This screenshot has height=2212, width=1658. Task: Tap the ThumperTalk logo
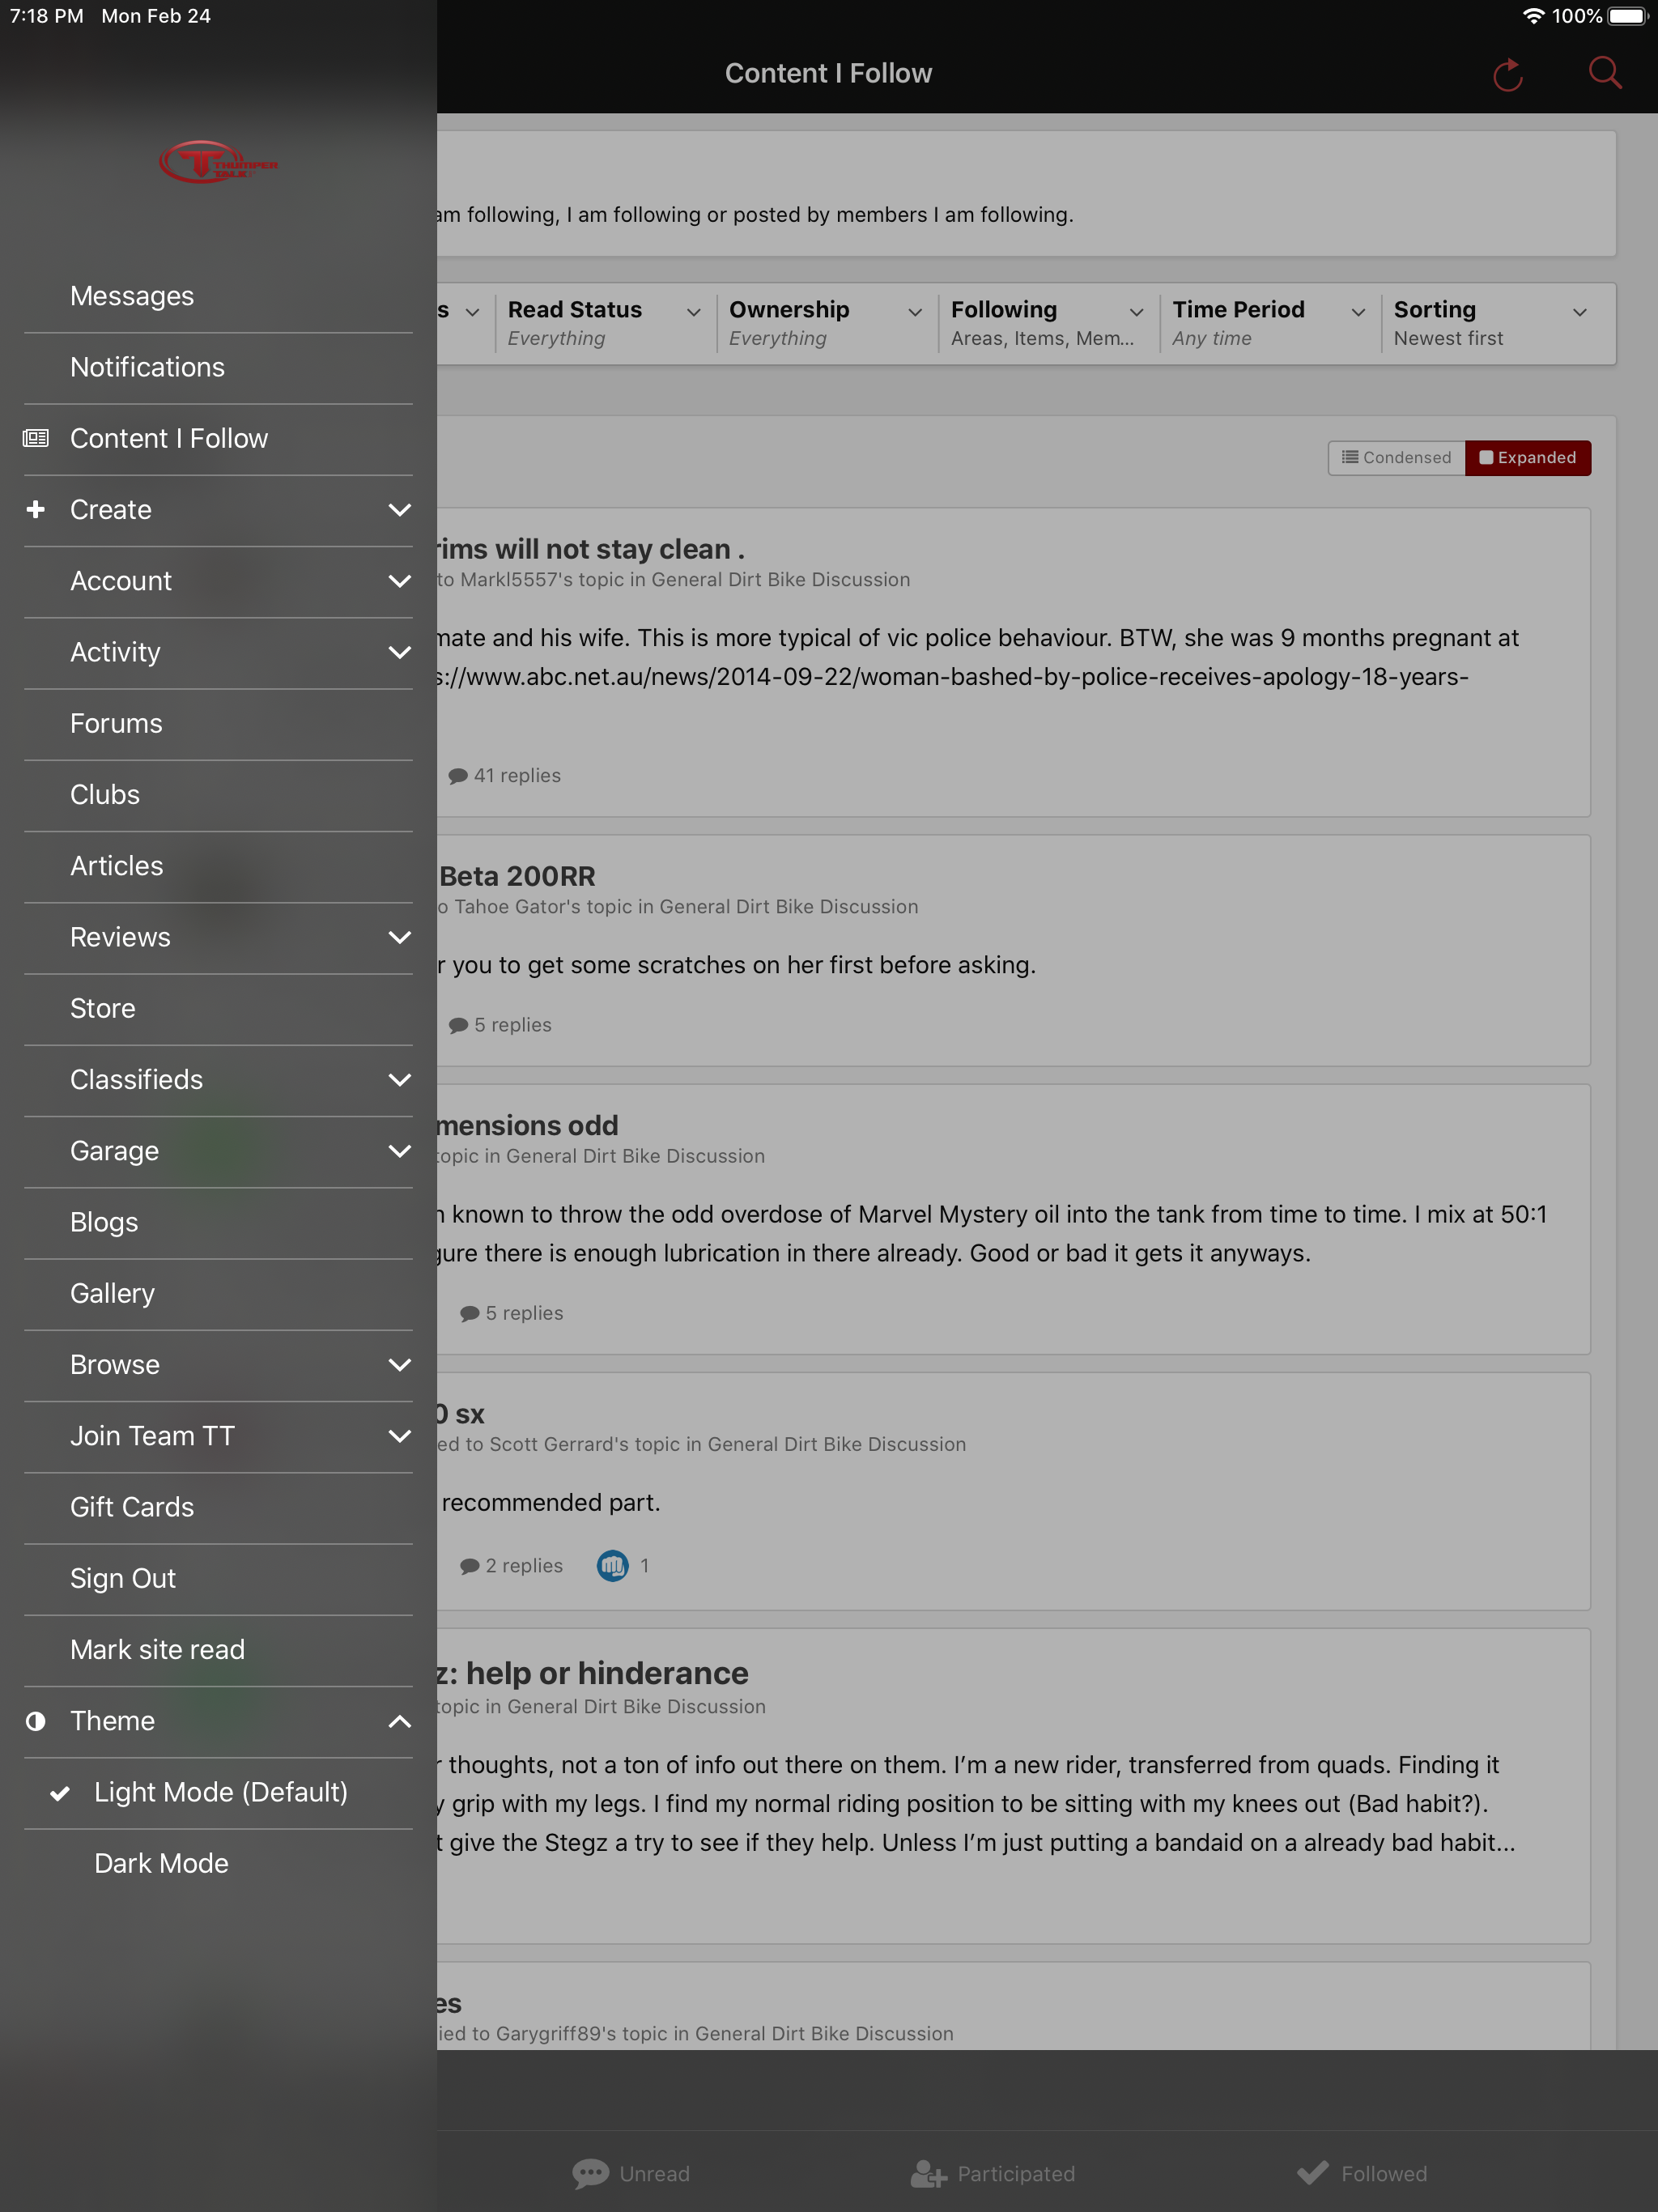pos(218,162)
